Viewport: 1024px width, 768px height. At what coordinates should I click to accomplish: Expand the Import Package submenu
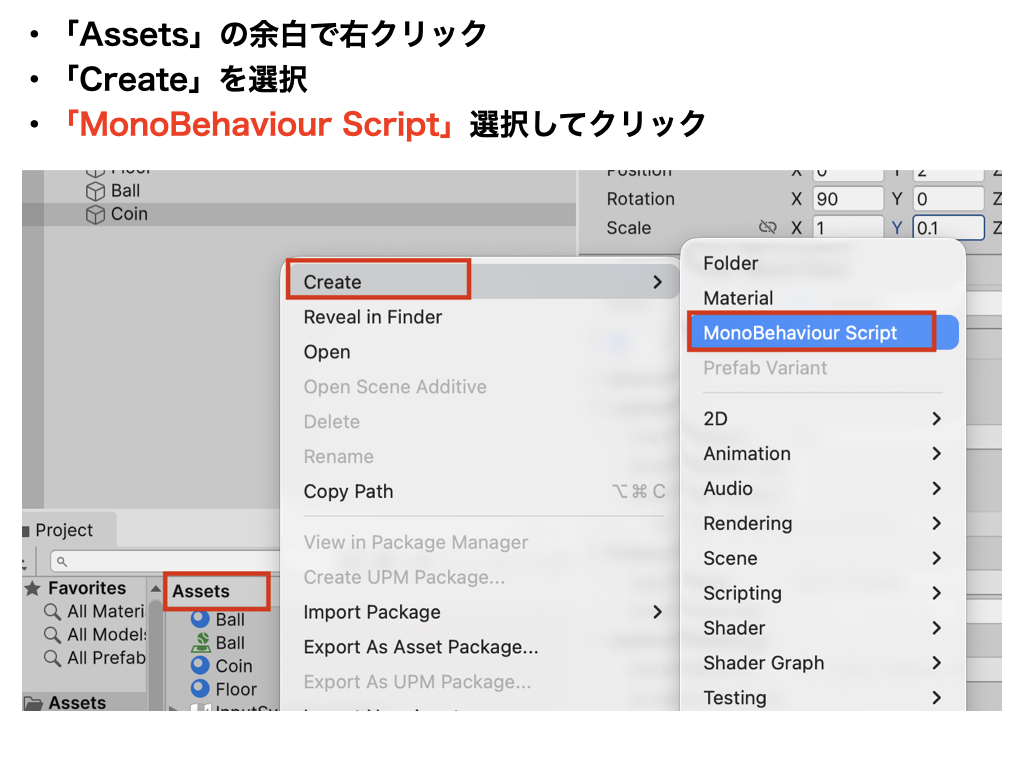tap(657, 612)
